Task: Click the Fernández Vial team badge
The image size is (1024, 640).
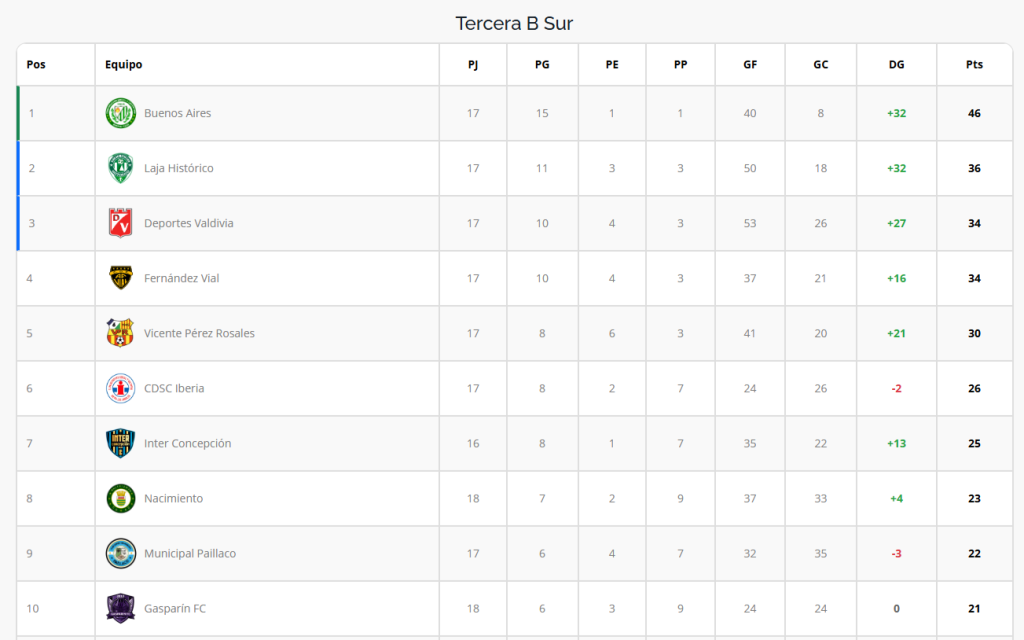Action: tap(121, 278)
